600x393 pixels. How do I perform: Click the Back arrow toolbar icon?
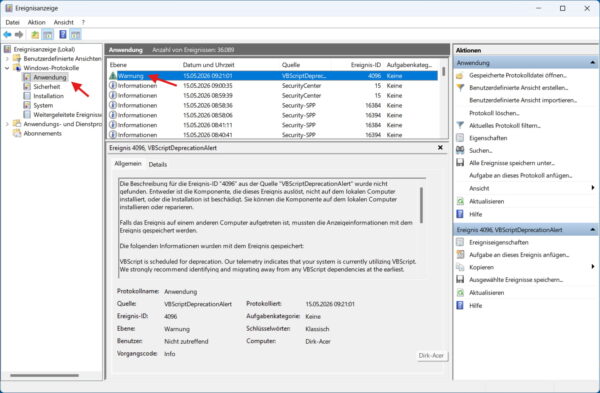(x=7, y=35)
